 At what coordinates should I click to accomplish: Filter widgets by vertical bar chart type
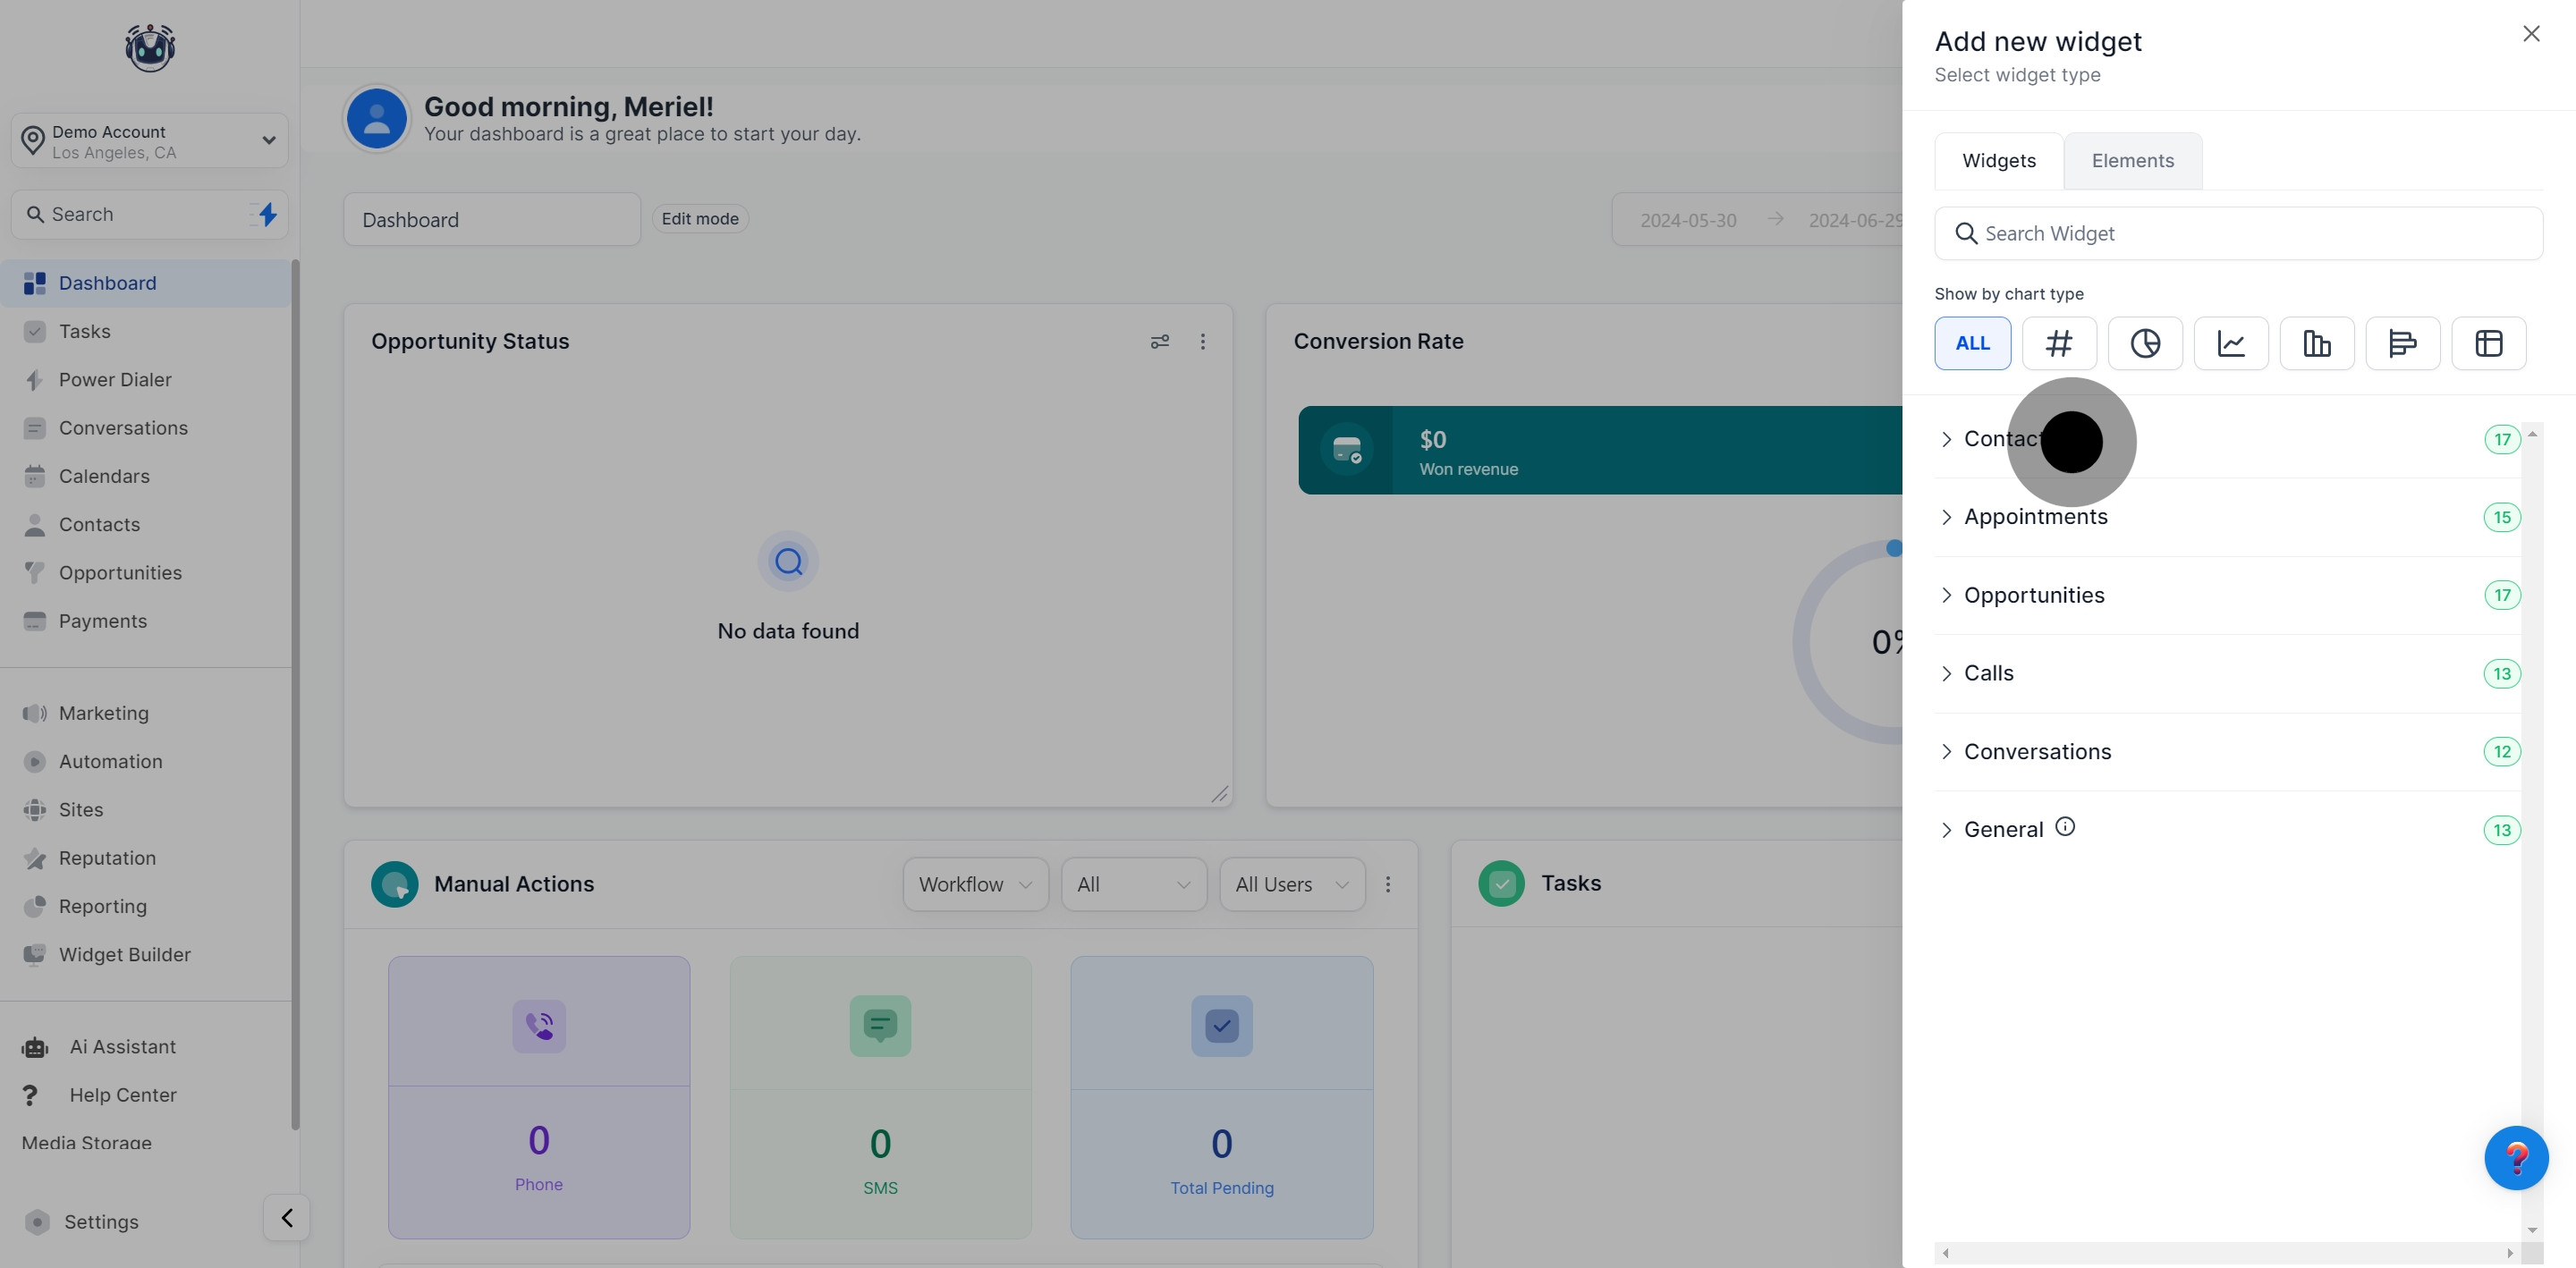(x=2316, y=343)
